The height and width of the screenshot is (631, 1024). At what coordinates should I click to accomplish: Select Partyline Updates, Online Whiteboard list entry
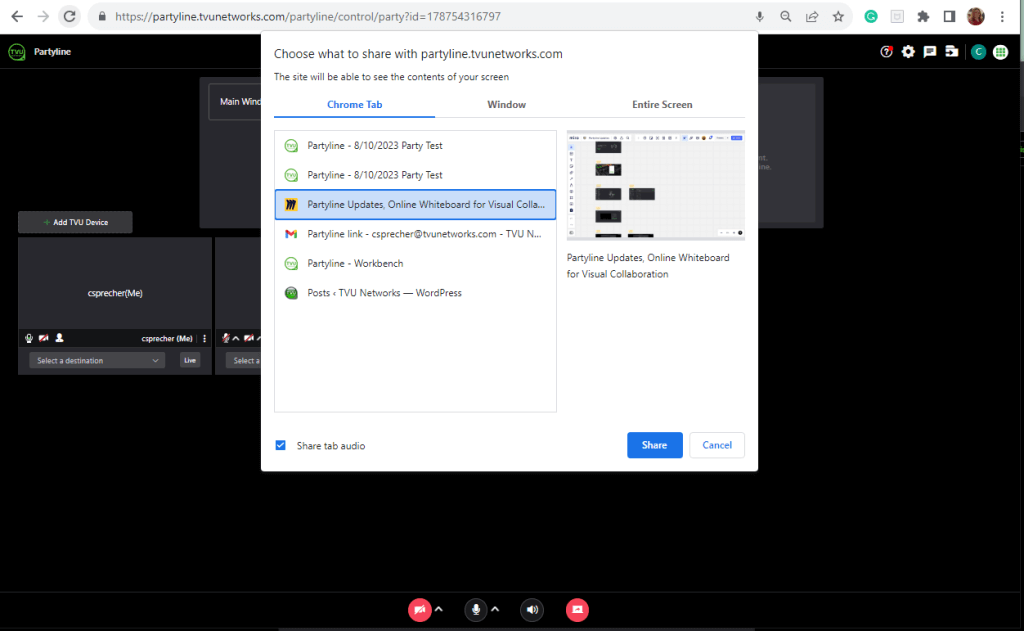tap(415, 204)
